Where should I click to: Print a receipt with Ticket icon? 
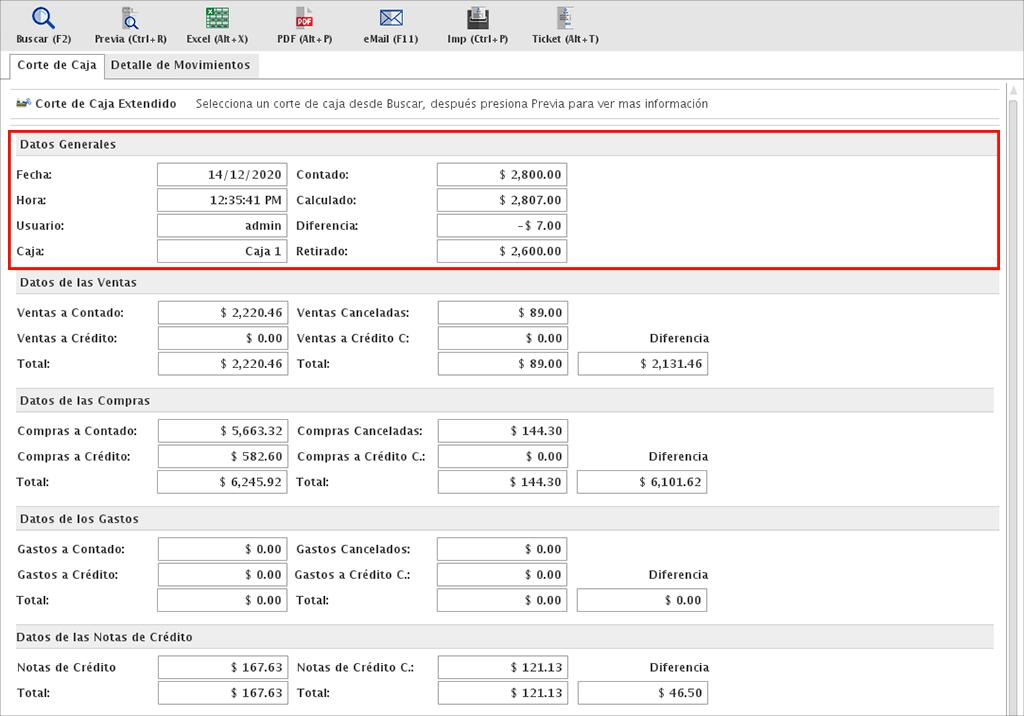coord(565,18)
